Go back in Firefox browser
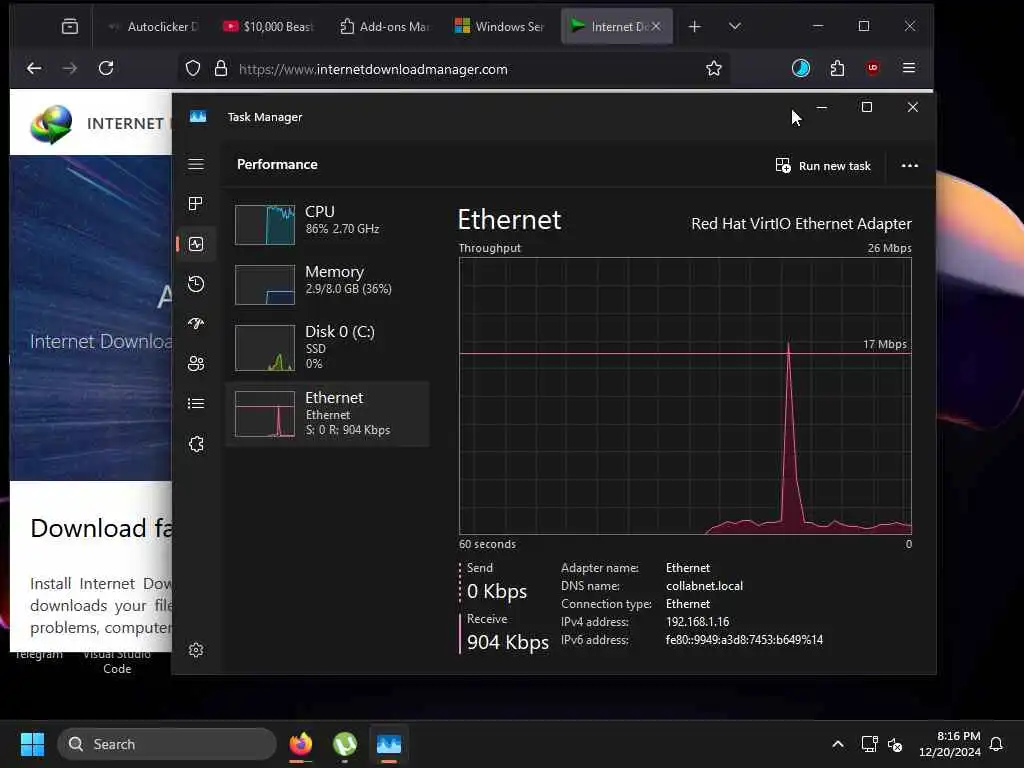 [x=34, y=68]
